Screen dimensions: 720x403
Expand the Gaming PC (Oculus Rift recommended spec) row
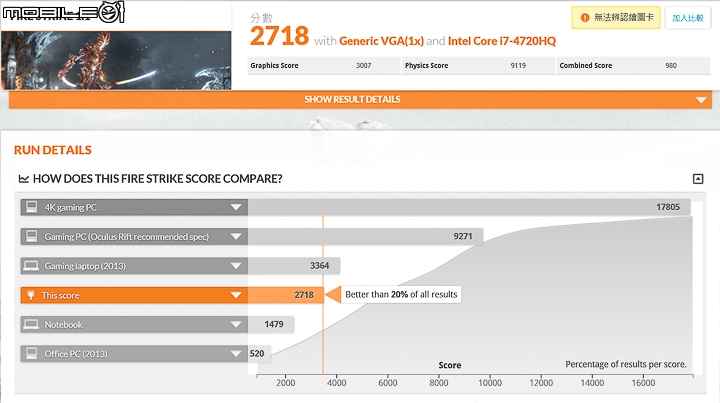coord(236,237)
